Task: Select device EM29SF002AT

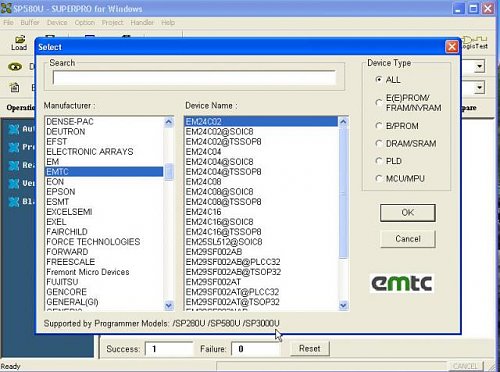Action: click(261, 282)
